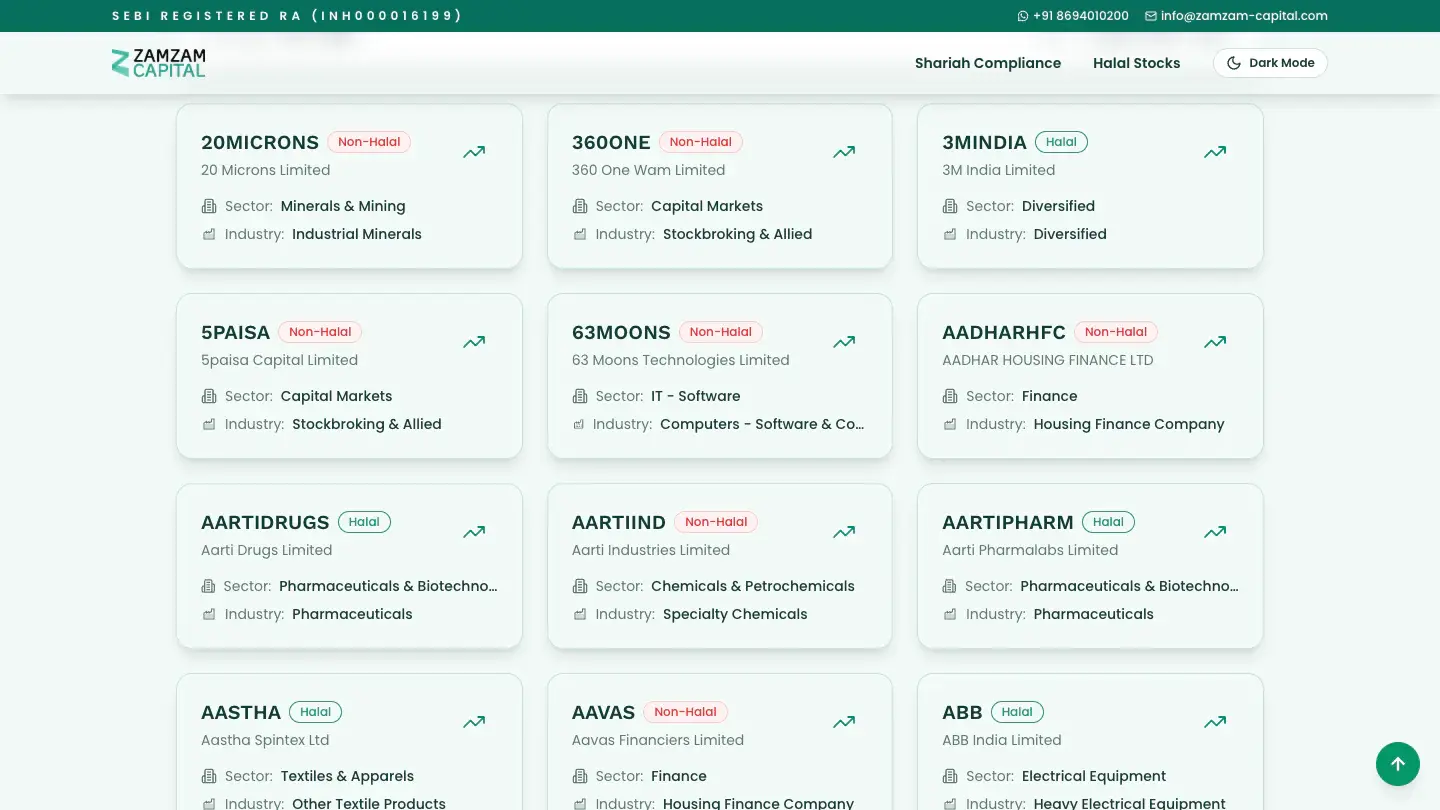This screenshot has height=810, width=1440.
Task: Click the text 'Electrical Equipment'
Action: [1094, 776]
